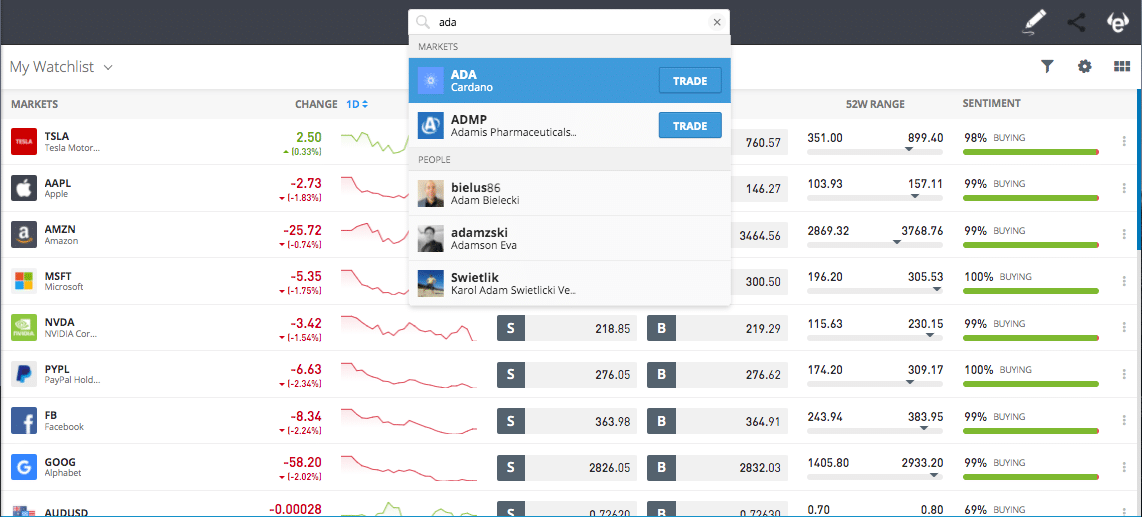Expand the My Watchlist dropdown
The width and height of the screenshot is (1142, 517).
point(61,67)
